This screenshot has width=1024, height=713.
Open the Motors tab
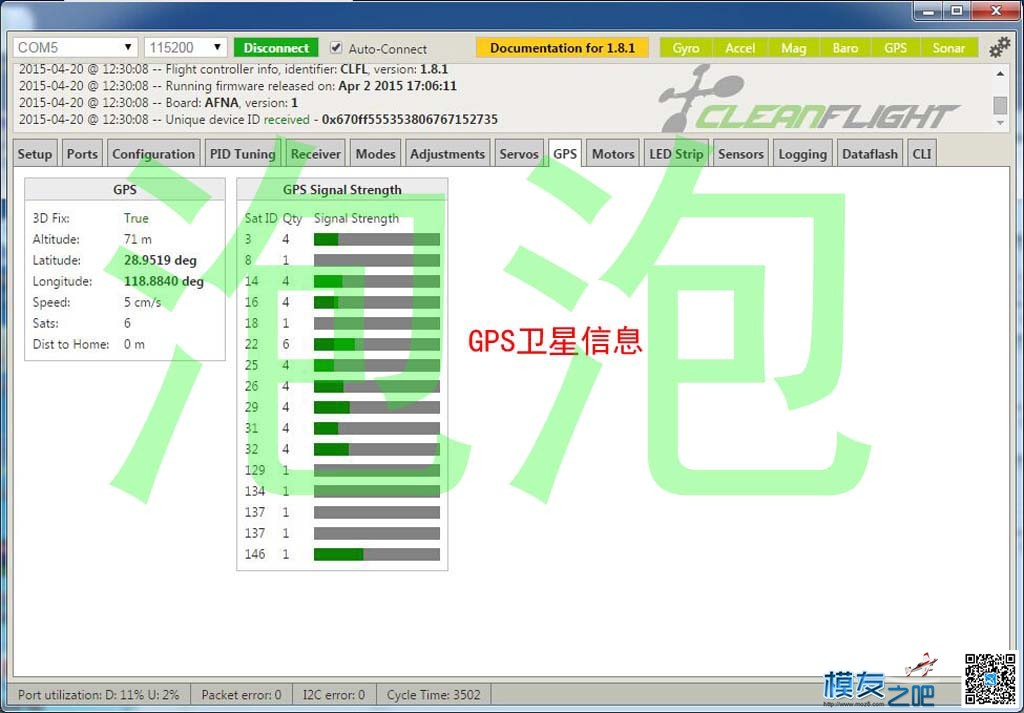tap(613, 154)
